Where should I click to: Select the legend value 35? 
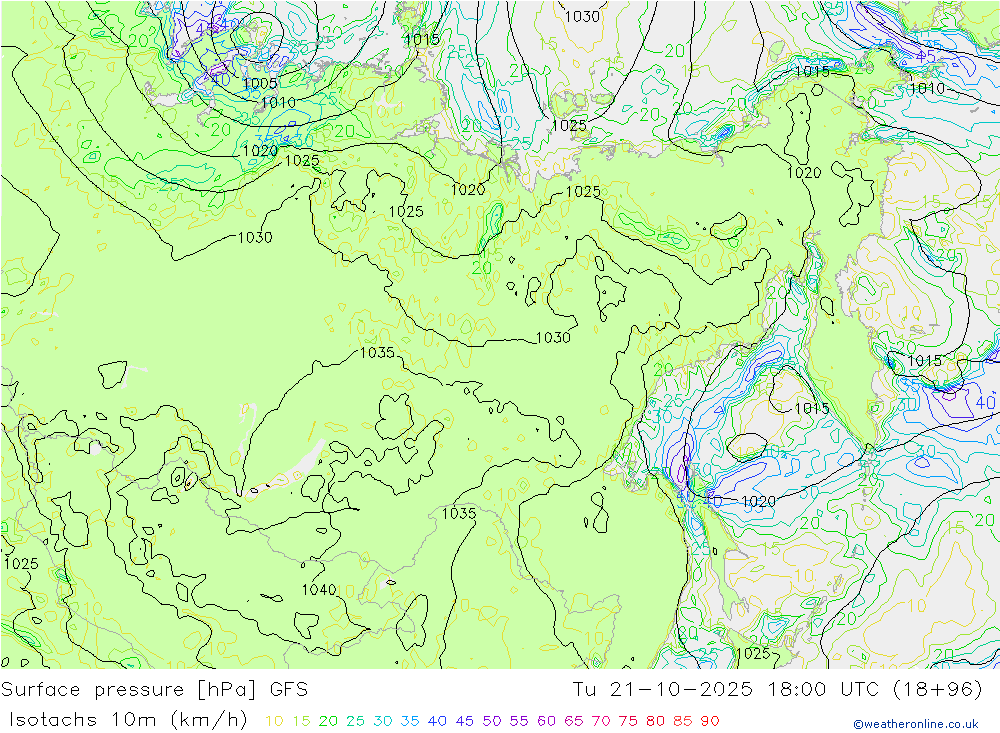[x=410, y=722]
